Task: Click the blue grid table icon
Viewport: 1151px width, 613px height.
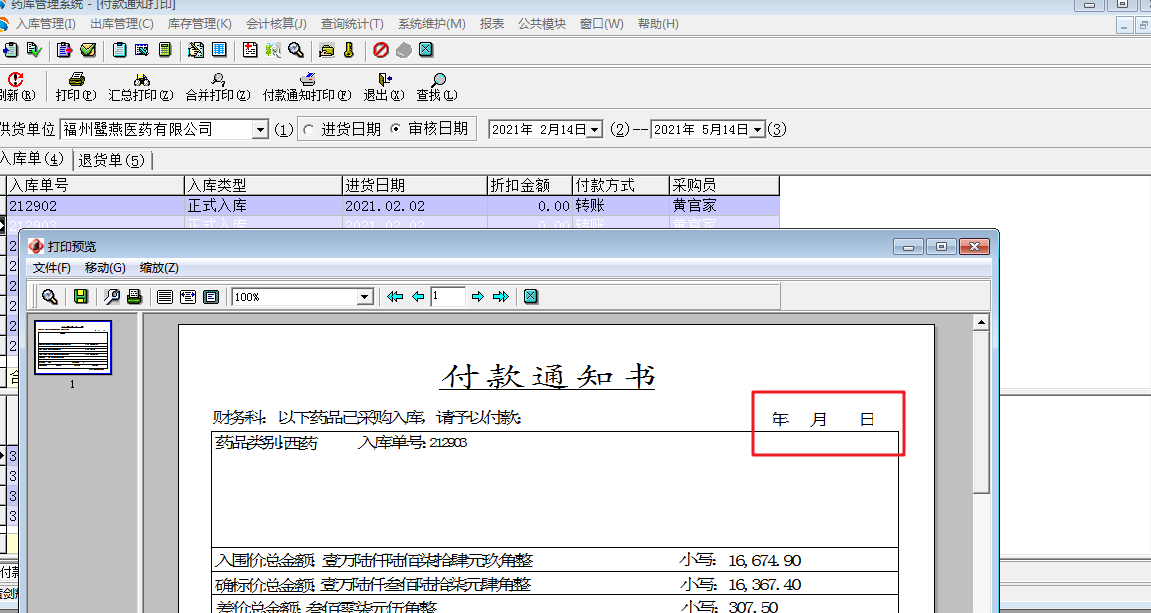Action: (219, 50)
